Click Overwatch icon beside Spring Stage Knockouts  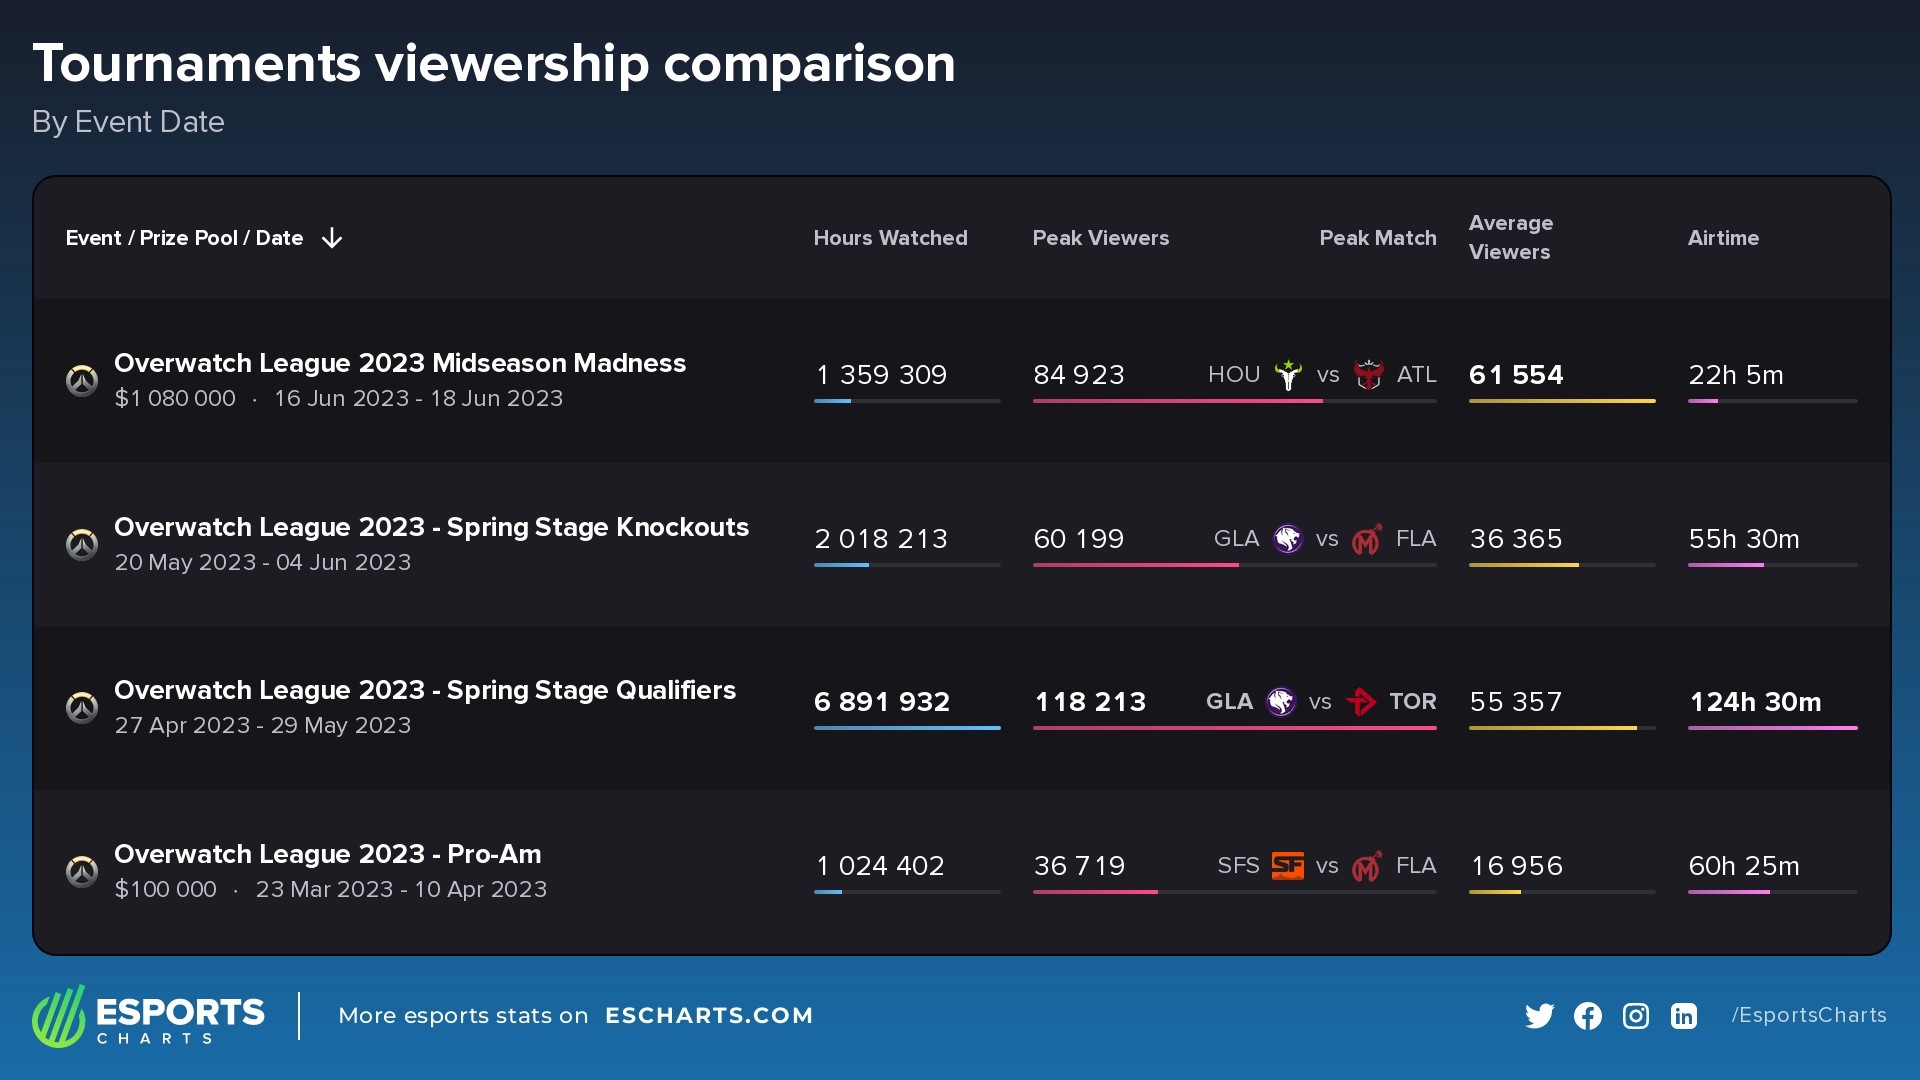coord(82,544)
